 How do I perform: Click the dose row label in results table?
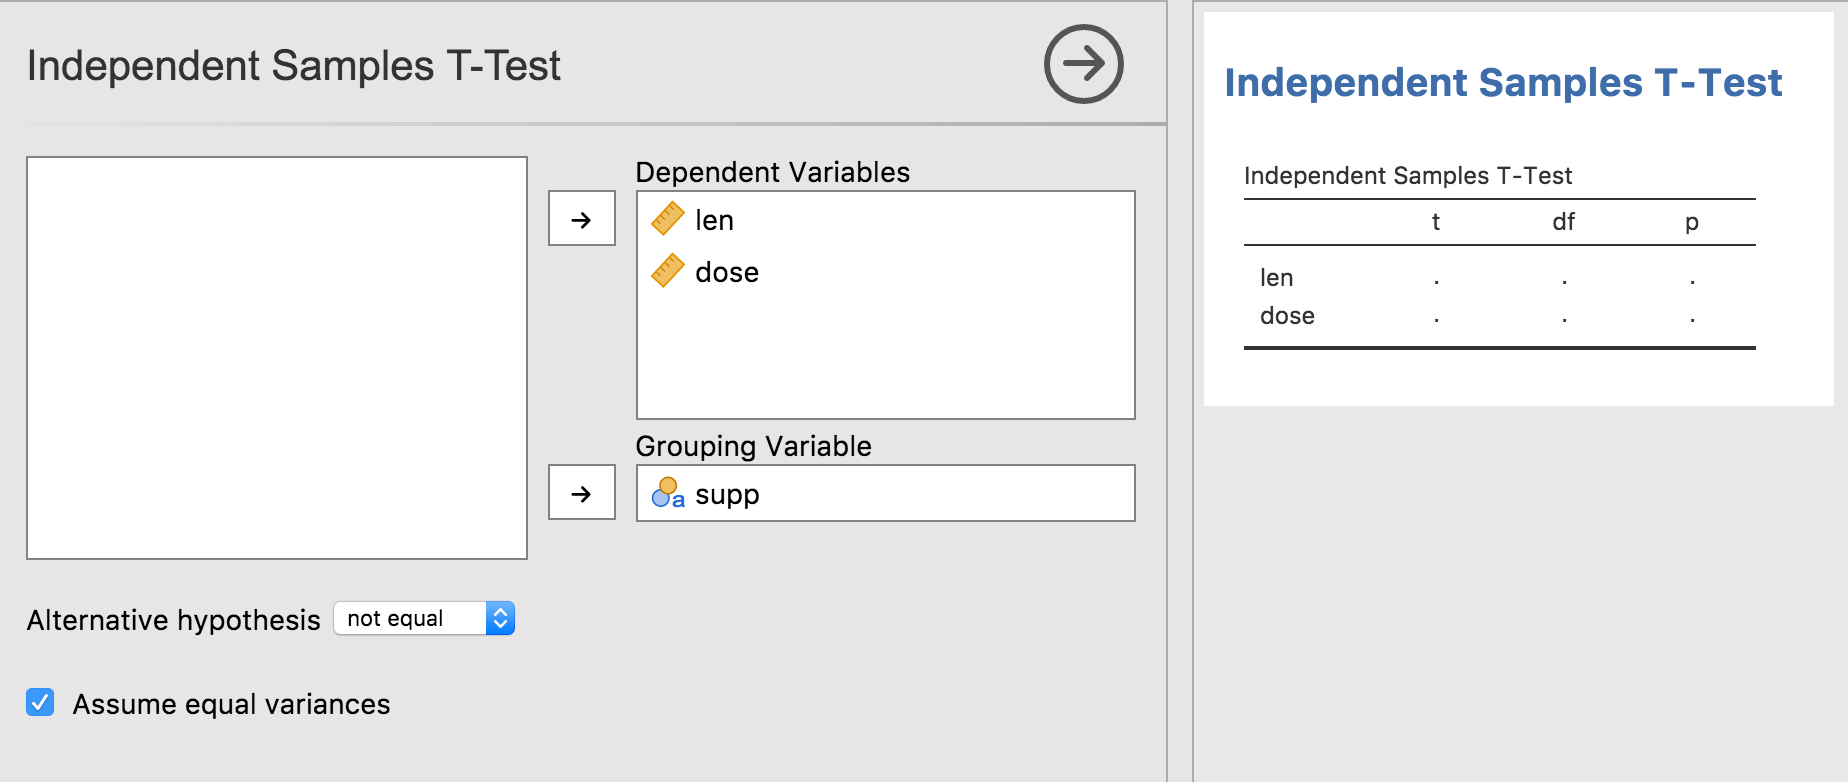(1287, 316)
